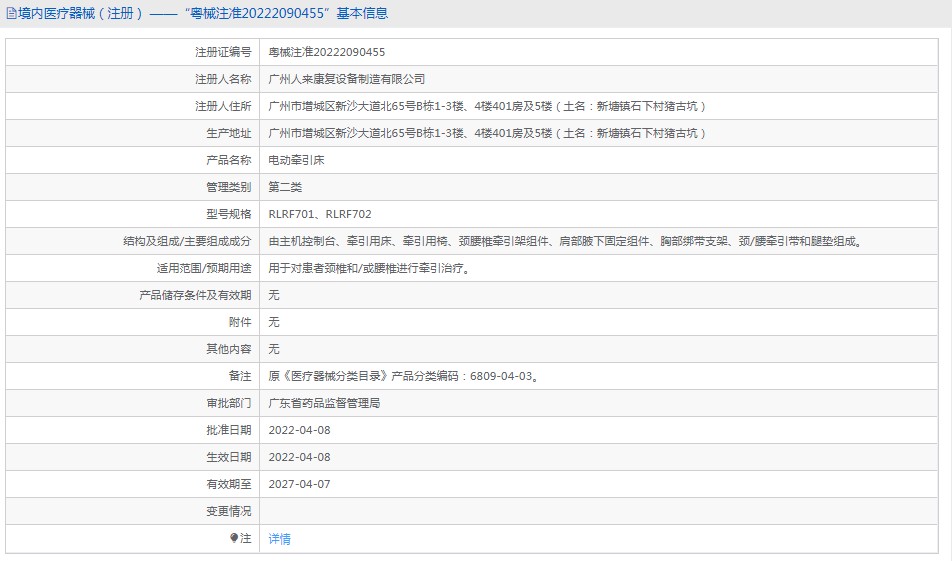Image resolution: width=952 pixels, height=561 pixels.
Task: Select the 审批部门 label
Action: tap(228, 403)
